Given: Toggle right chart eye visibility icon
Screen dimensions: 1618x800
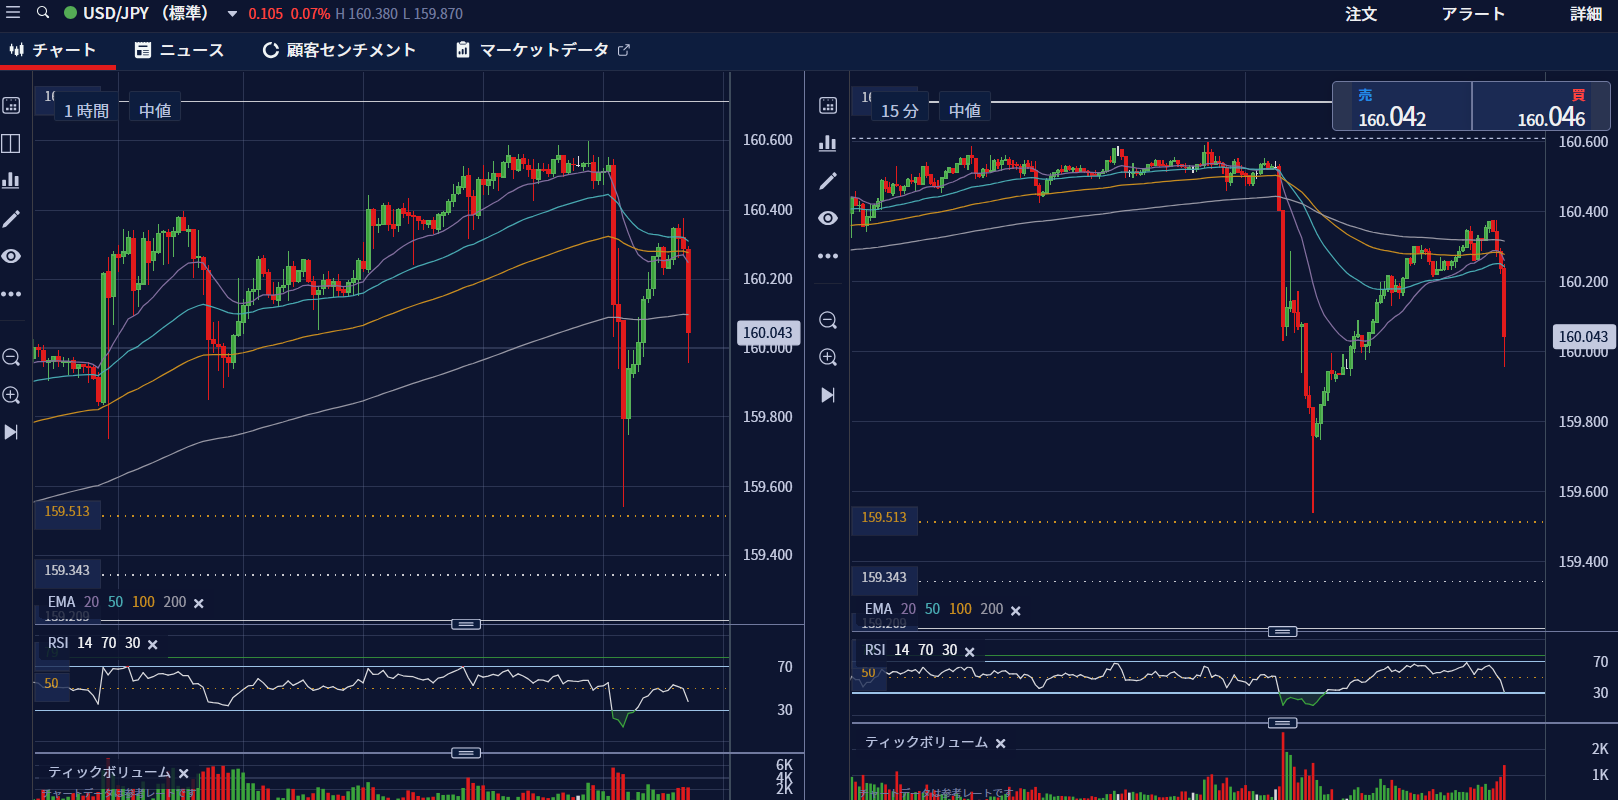Looking at the screenshot, I should pyautogui.click(x=828, y=218).
